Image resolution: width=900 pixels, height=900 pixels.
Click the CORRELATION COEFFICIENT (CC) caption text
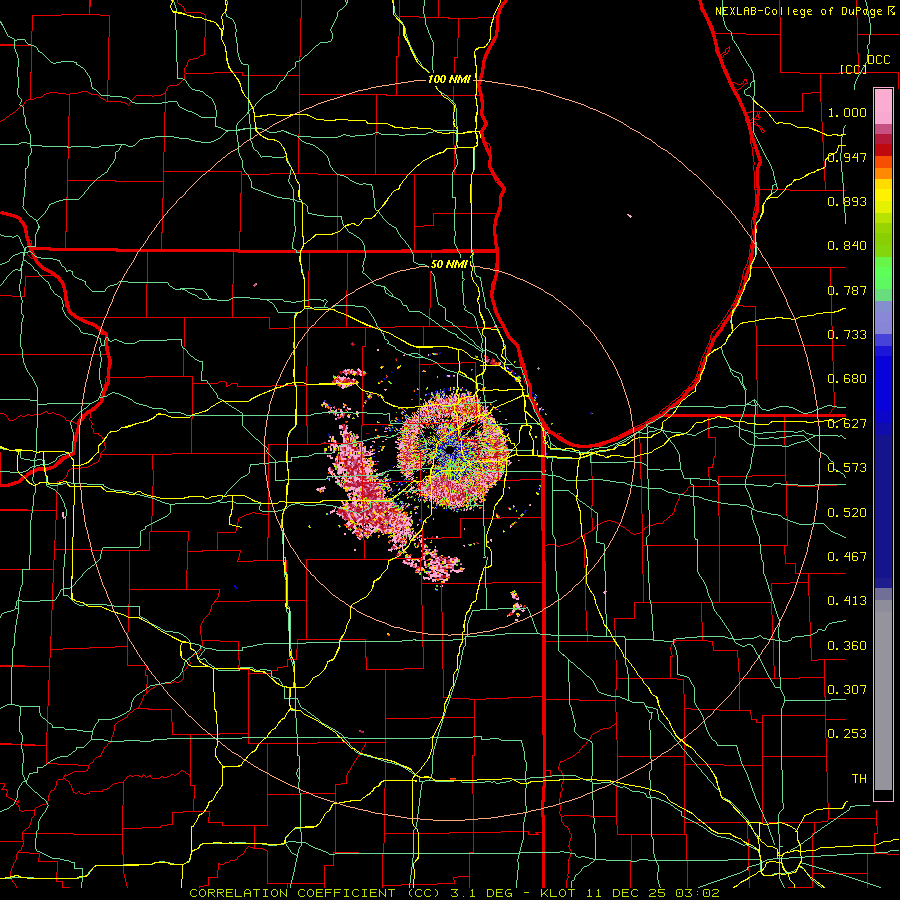315,893
